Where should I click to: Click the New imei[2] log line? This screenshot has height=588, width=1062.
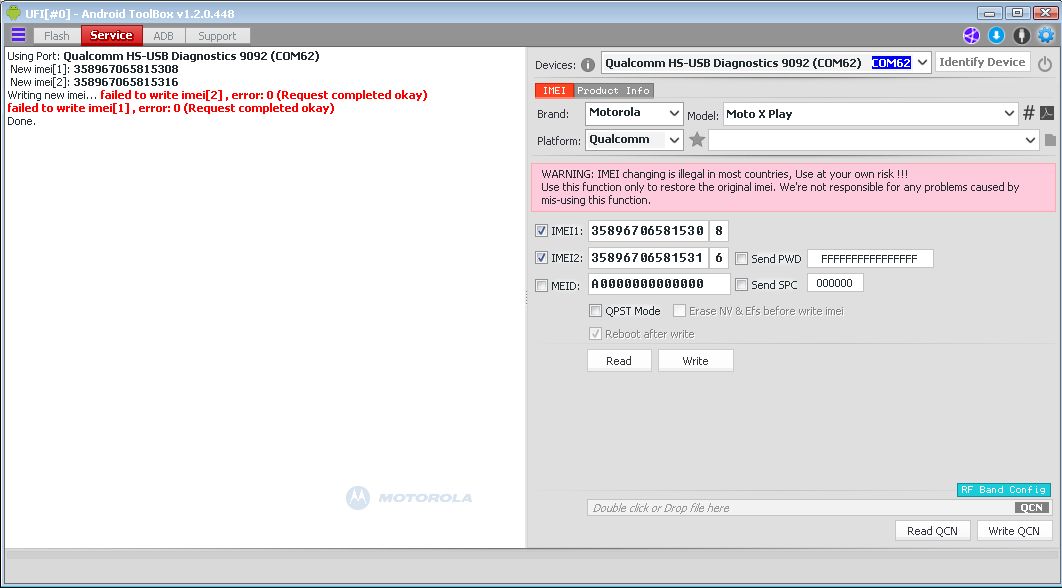pyautogui.click(x=94, y=82)
